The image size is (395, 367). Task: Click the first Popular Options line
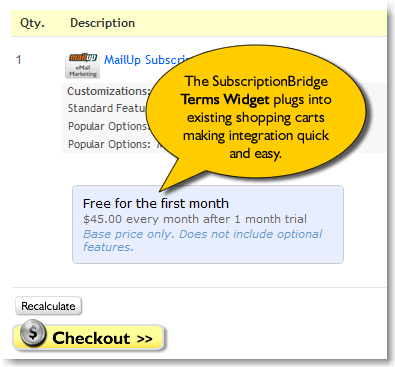coord(107,126)
